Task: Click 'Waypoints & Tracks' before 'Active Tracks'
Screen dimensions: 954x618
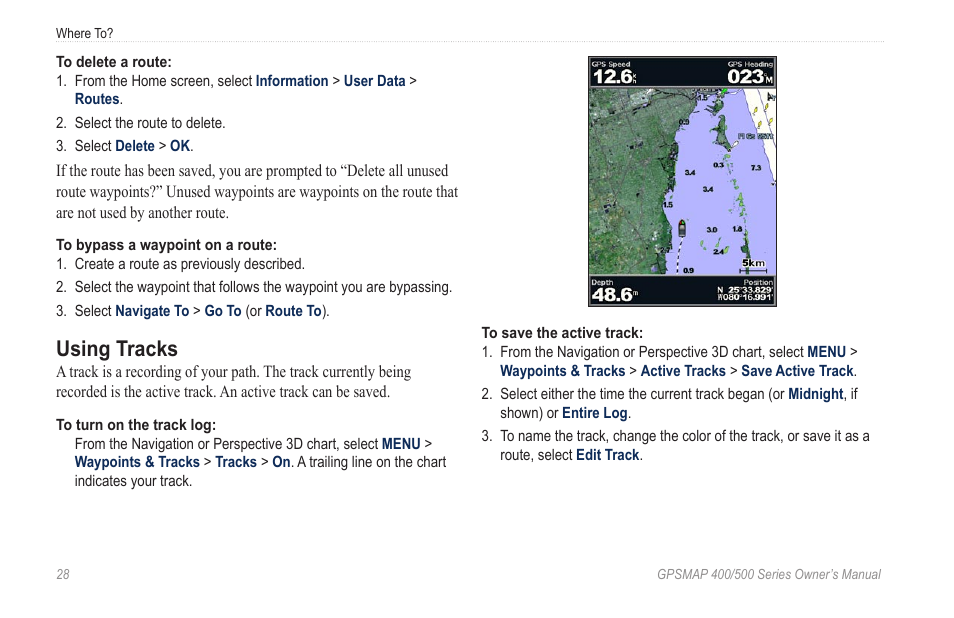Action: tap(562, 371)
